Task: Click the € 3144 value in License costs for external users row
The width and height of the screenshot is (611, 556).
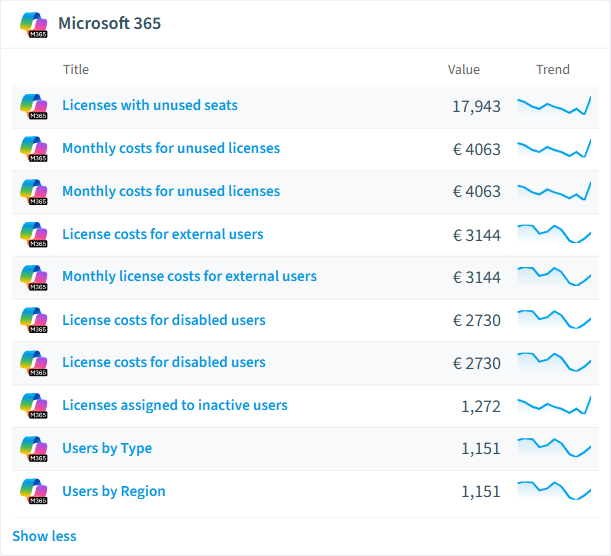Action: click(x=477, y=235)
